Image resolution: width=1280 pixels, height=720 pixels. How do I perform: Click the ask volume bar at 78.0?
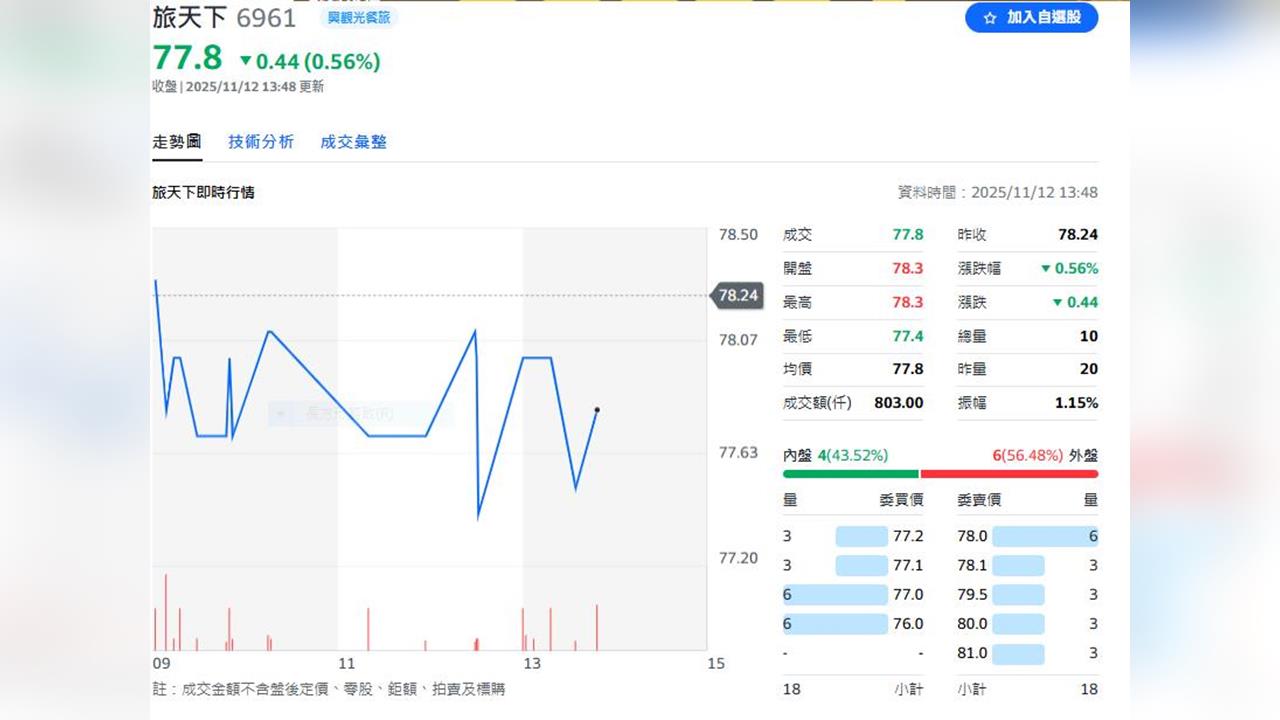[1044, 536]
